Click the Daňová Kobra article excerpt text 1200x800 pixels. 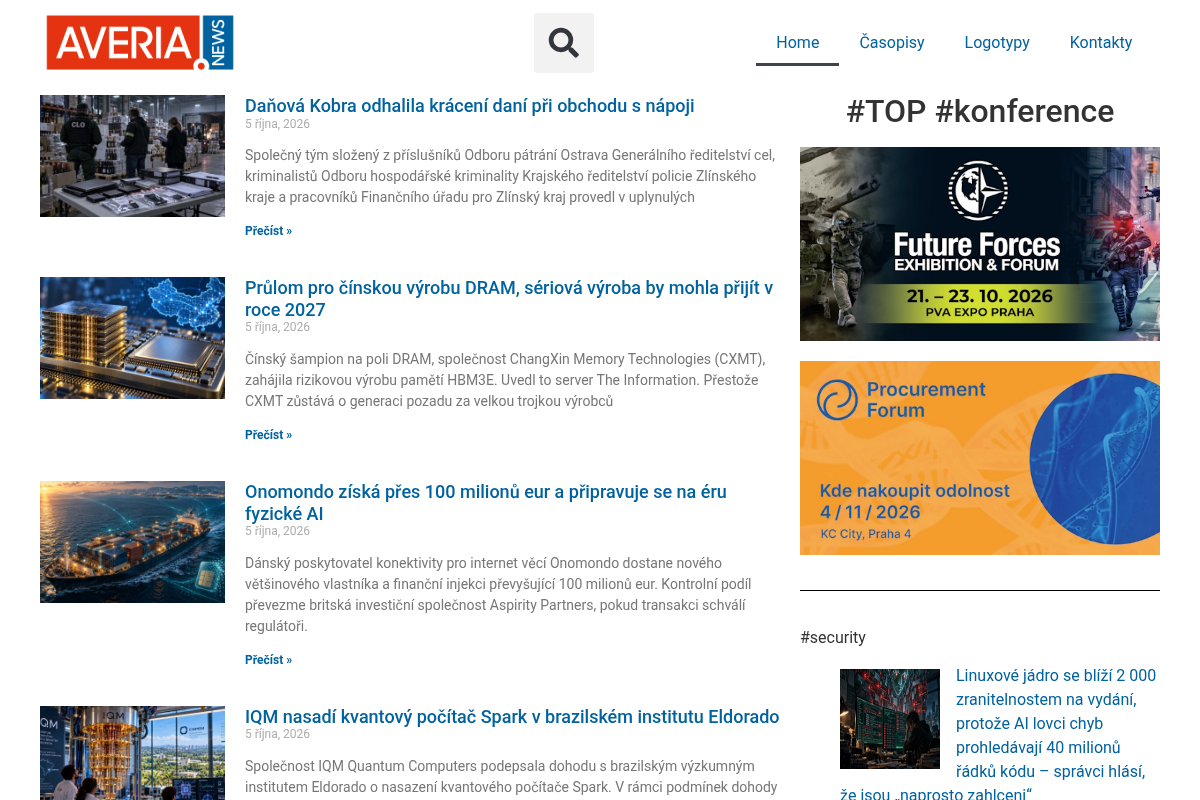pos(510,176)
